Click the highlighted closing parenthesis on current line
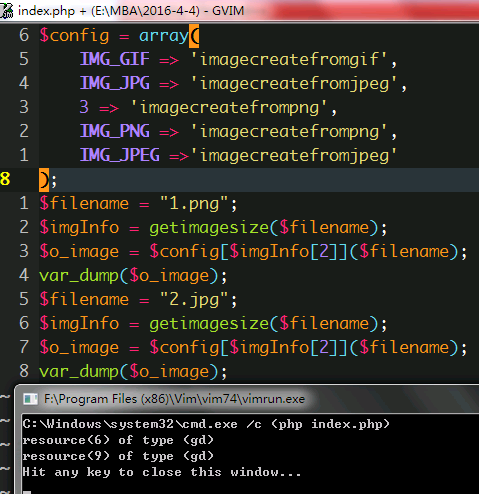The width and height of the screenshot is (479, 494). (44, 180)
